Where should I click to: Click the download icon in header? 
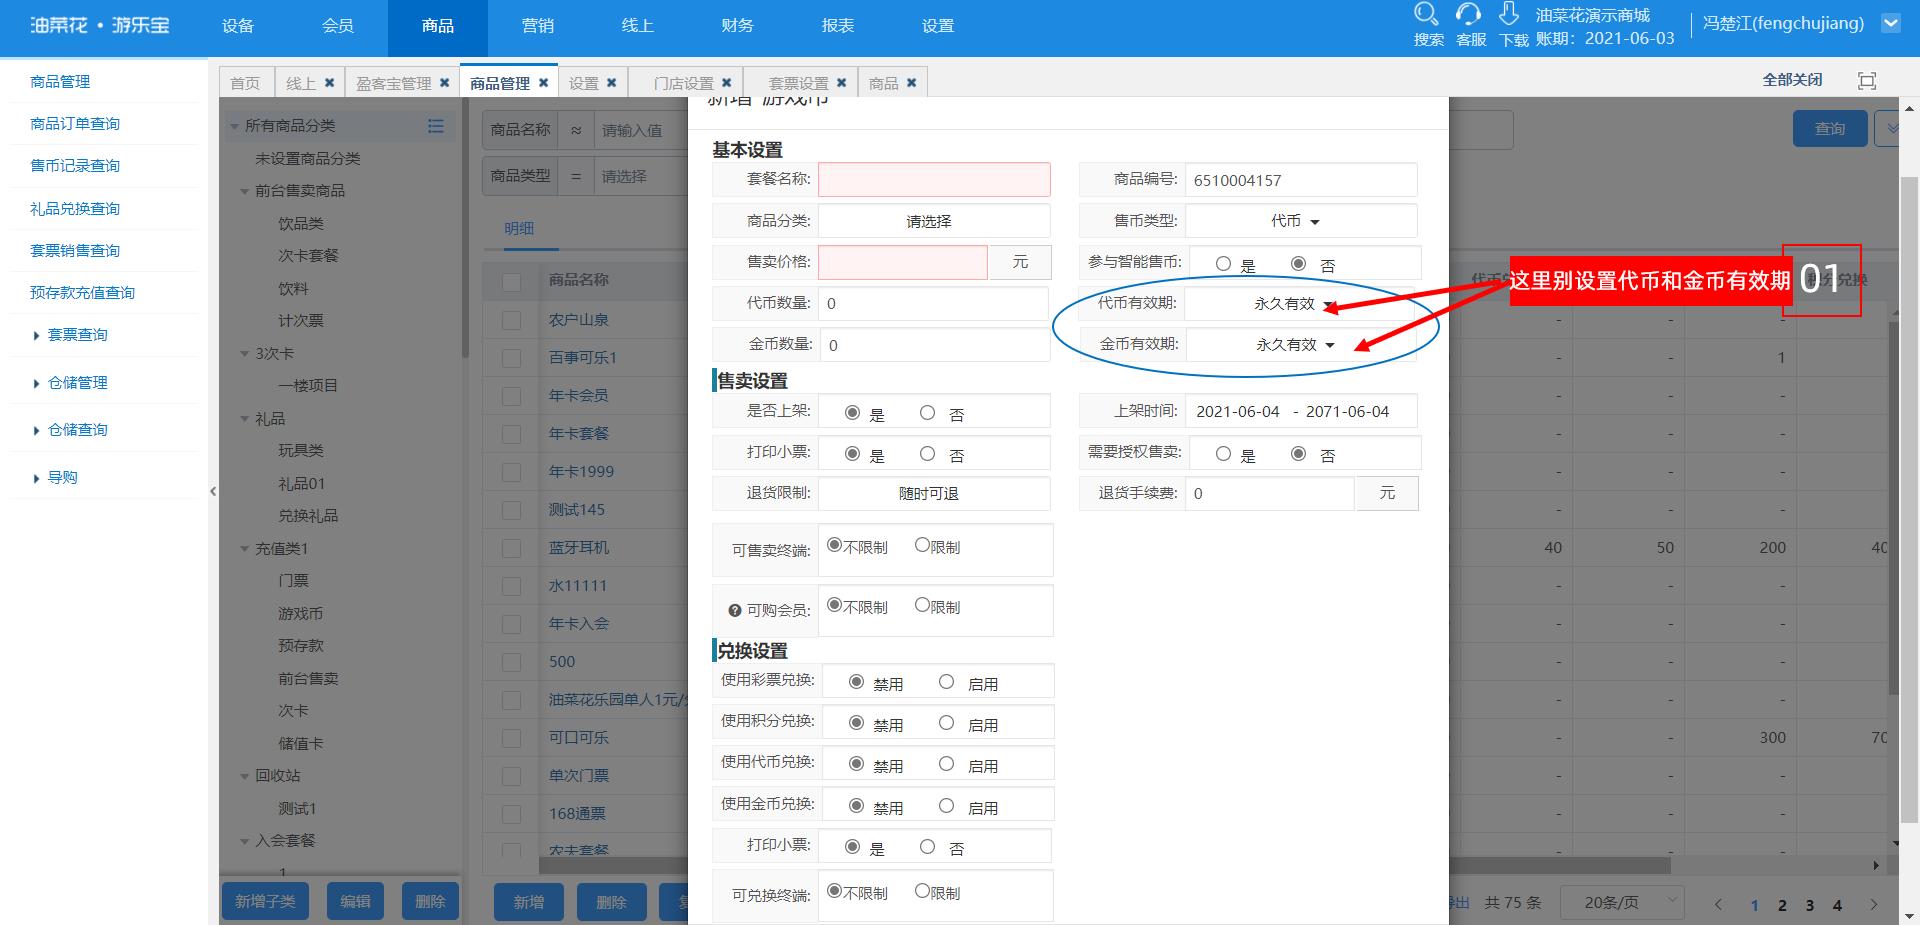tap(1509, 14)
